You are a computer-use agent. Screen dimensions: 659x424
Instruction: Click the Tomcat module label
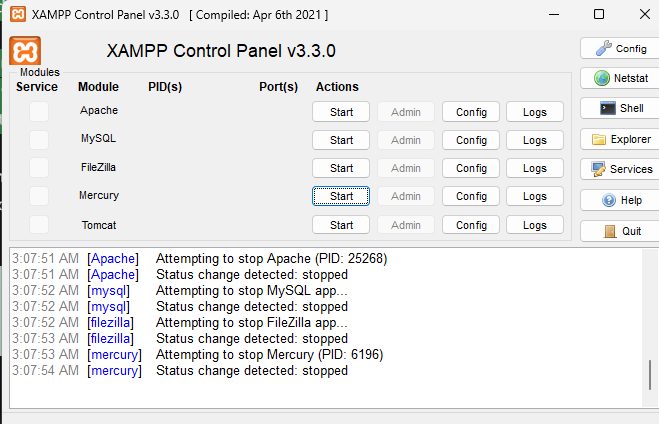tap(99, 225)
